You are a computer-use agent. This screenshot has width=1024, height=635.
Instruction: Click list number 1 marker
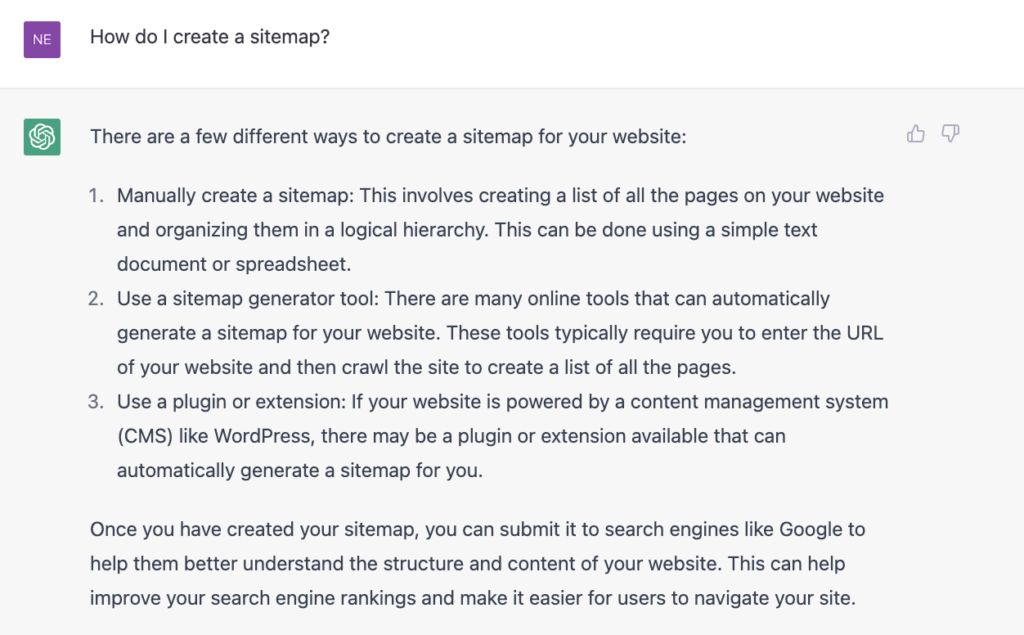click(96, 196)
